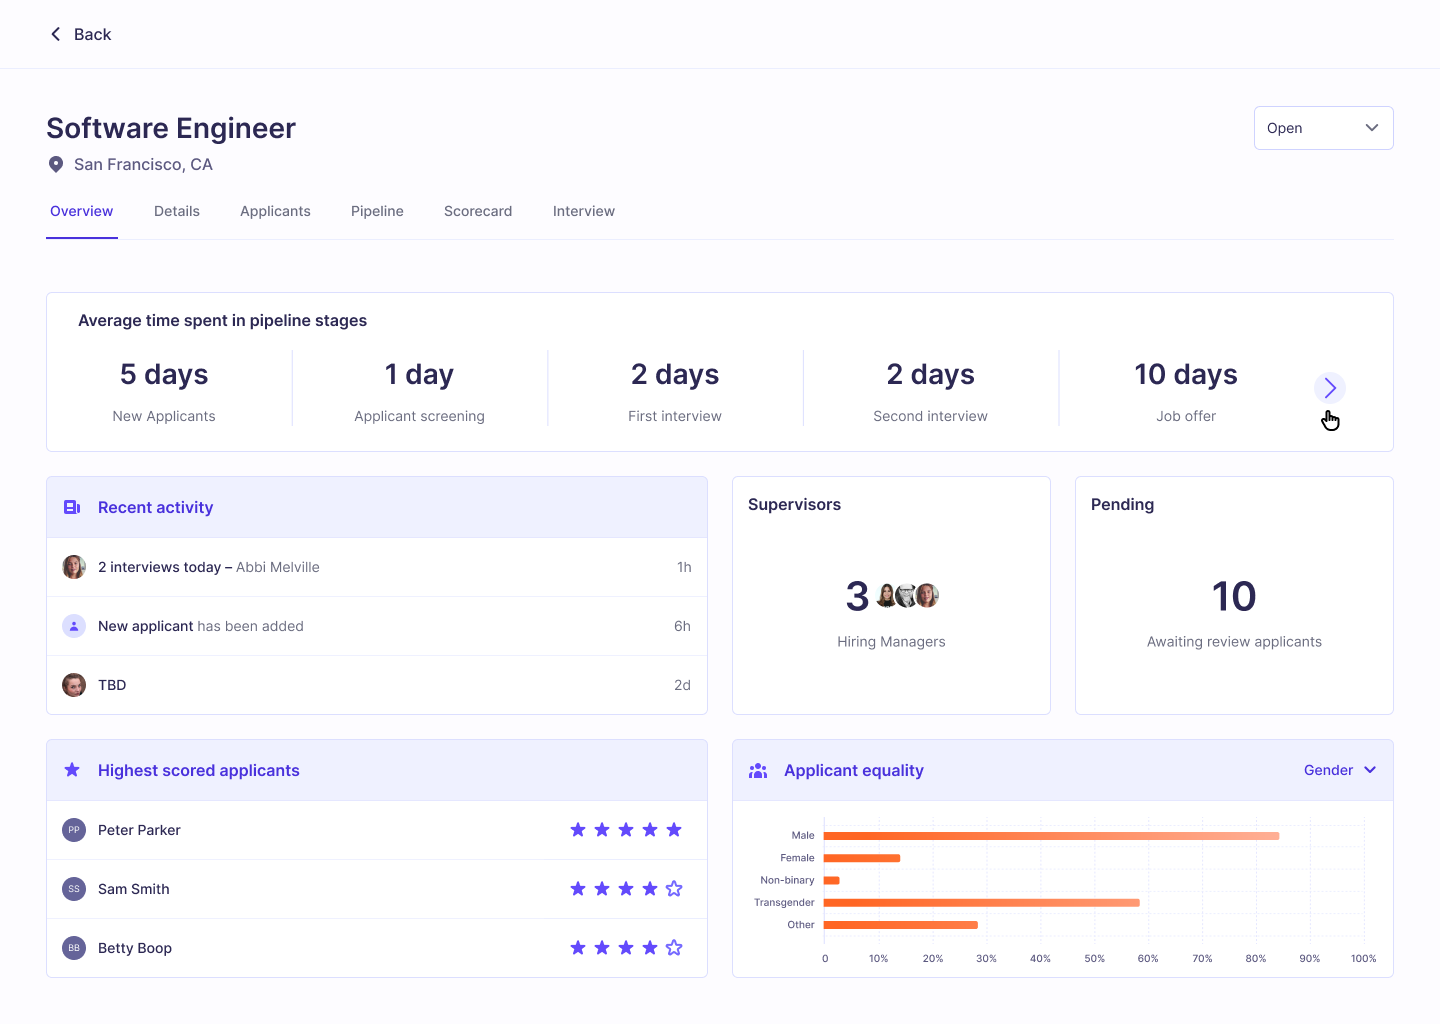The height and width of the screenshot is (1024, 1440).
Task: Click the location pin beside San Francisco, CA
Action: point(56,164)
